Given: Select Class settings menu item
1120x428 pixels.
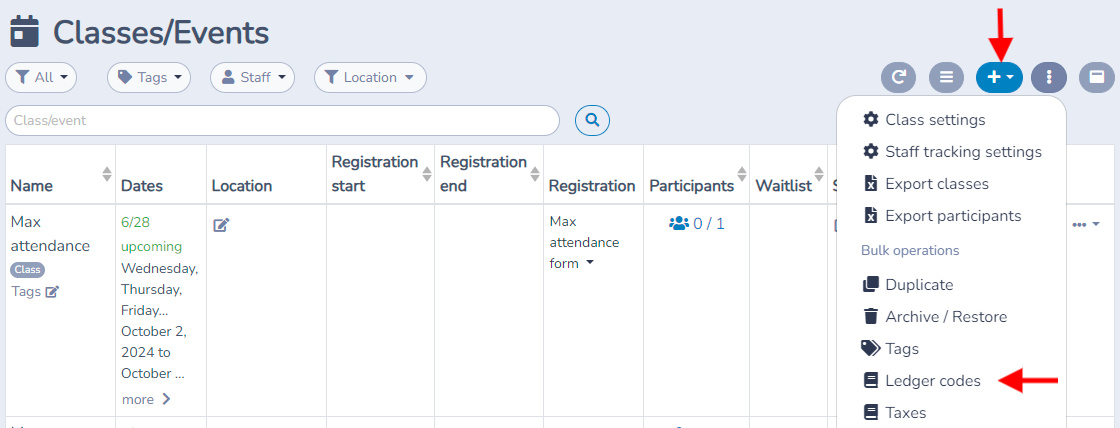Looking at the screenshot, I should [924, 119].
